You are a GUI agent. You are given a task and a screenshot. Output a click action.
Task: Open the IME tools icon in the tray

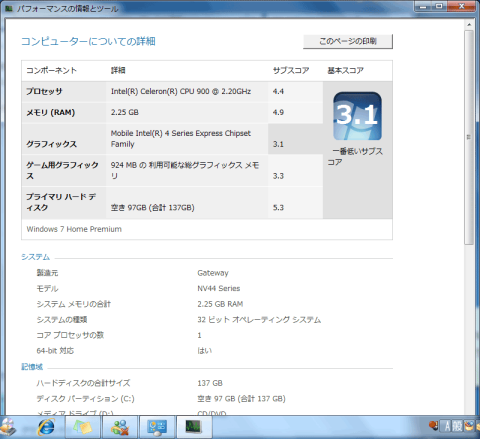tap(469, 426)
